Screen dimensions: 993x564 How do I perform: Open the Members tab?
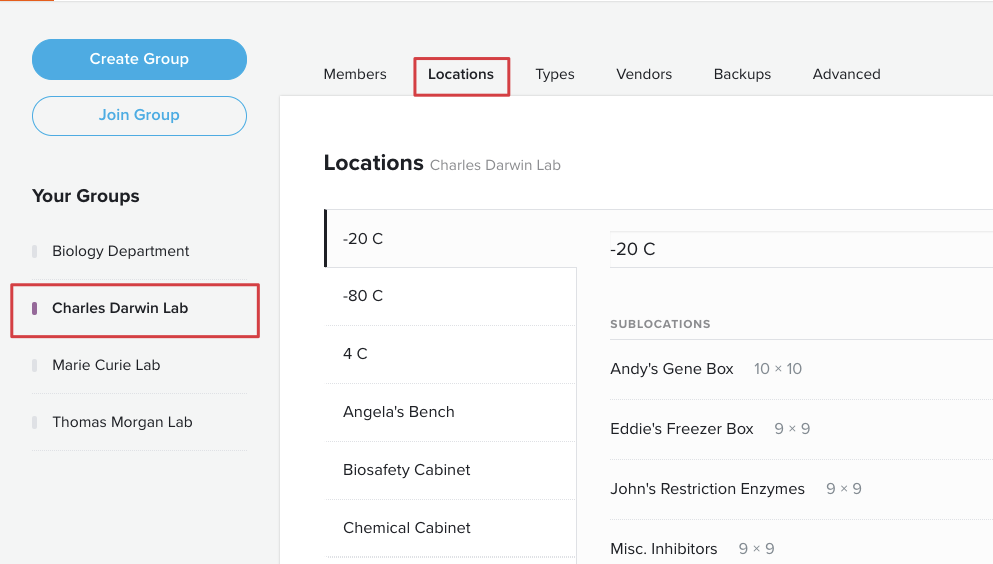(355, 74)
